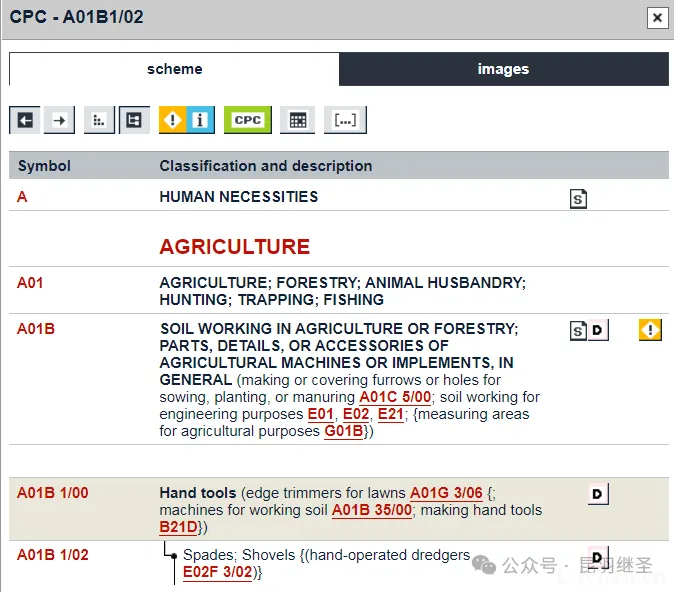
Task: Toggle the dots hierarchy display icon
Action: pos(99,120)
